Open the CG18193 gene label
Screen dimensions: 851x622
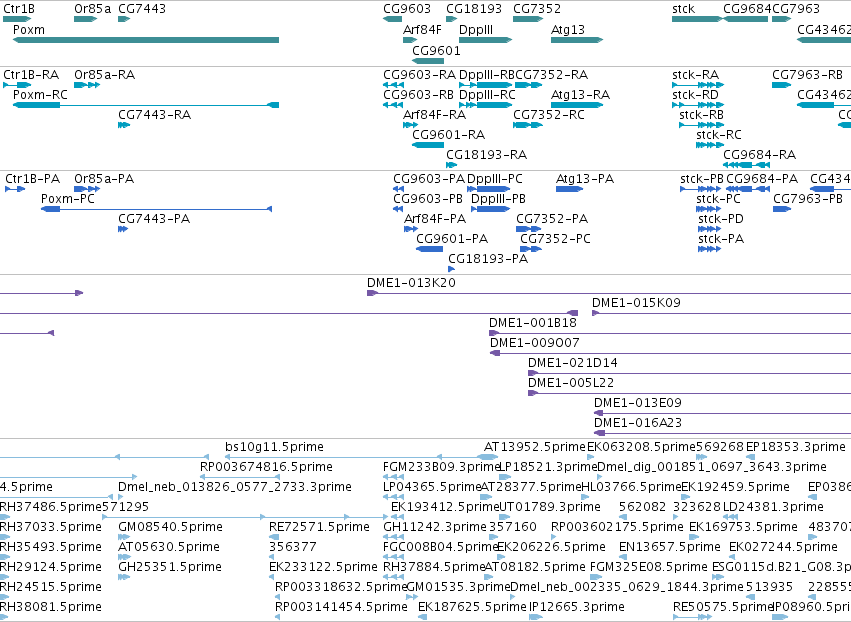474,9
